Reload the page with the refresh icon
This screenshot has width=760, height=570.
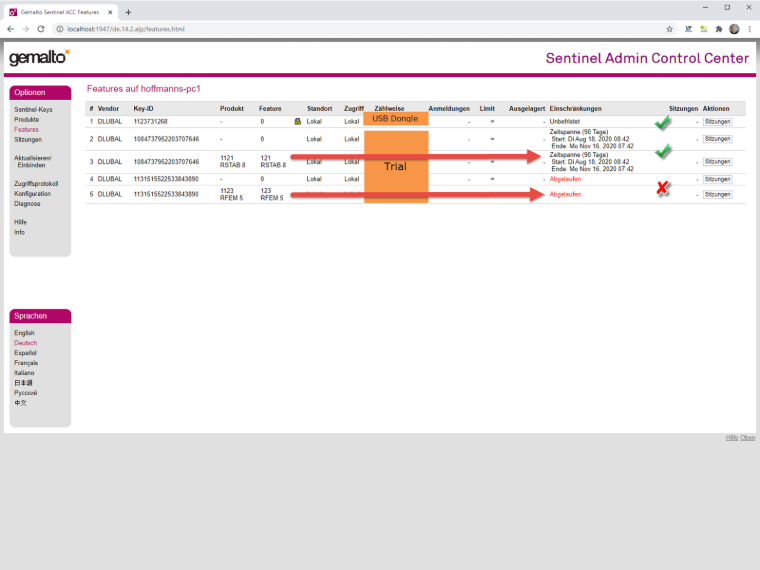pos(41,29)
